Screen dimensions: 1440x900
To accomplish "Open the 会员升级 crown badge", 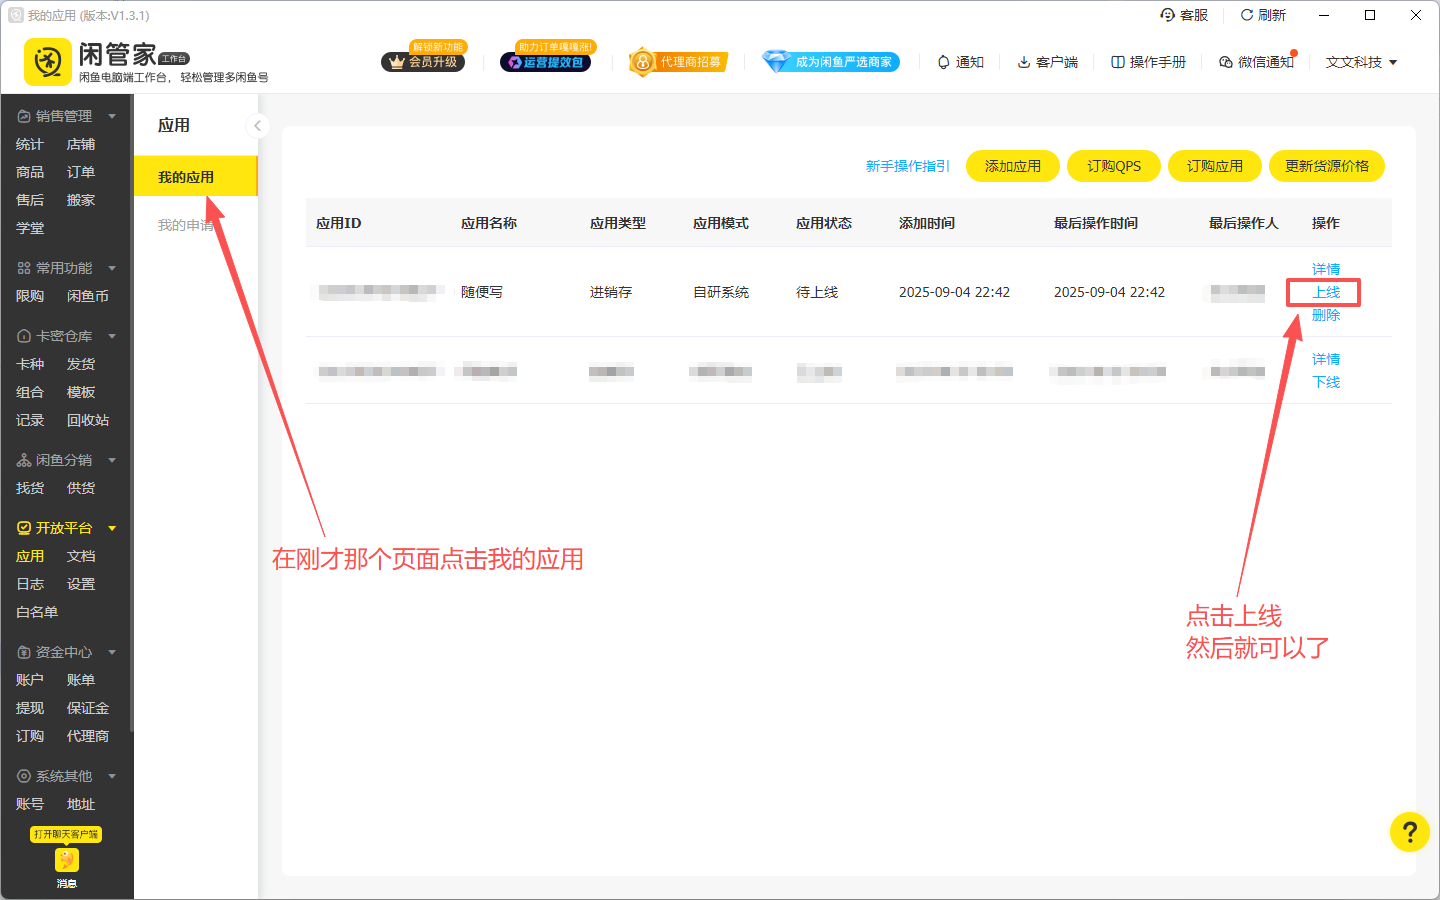I will click(423, 62).
